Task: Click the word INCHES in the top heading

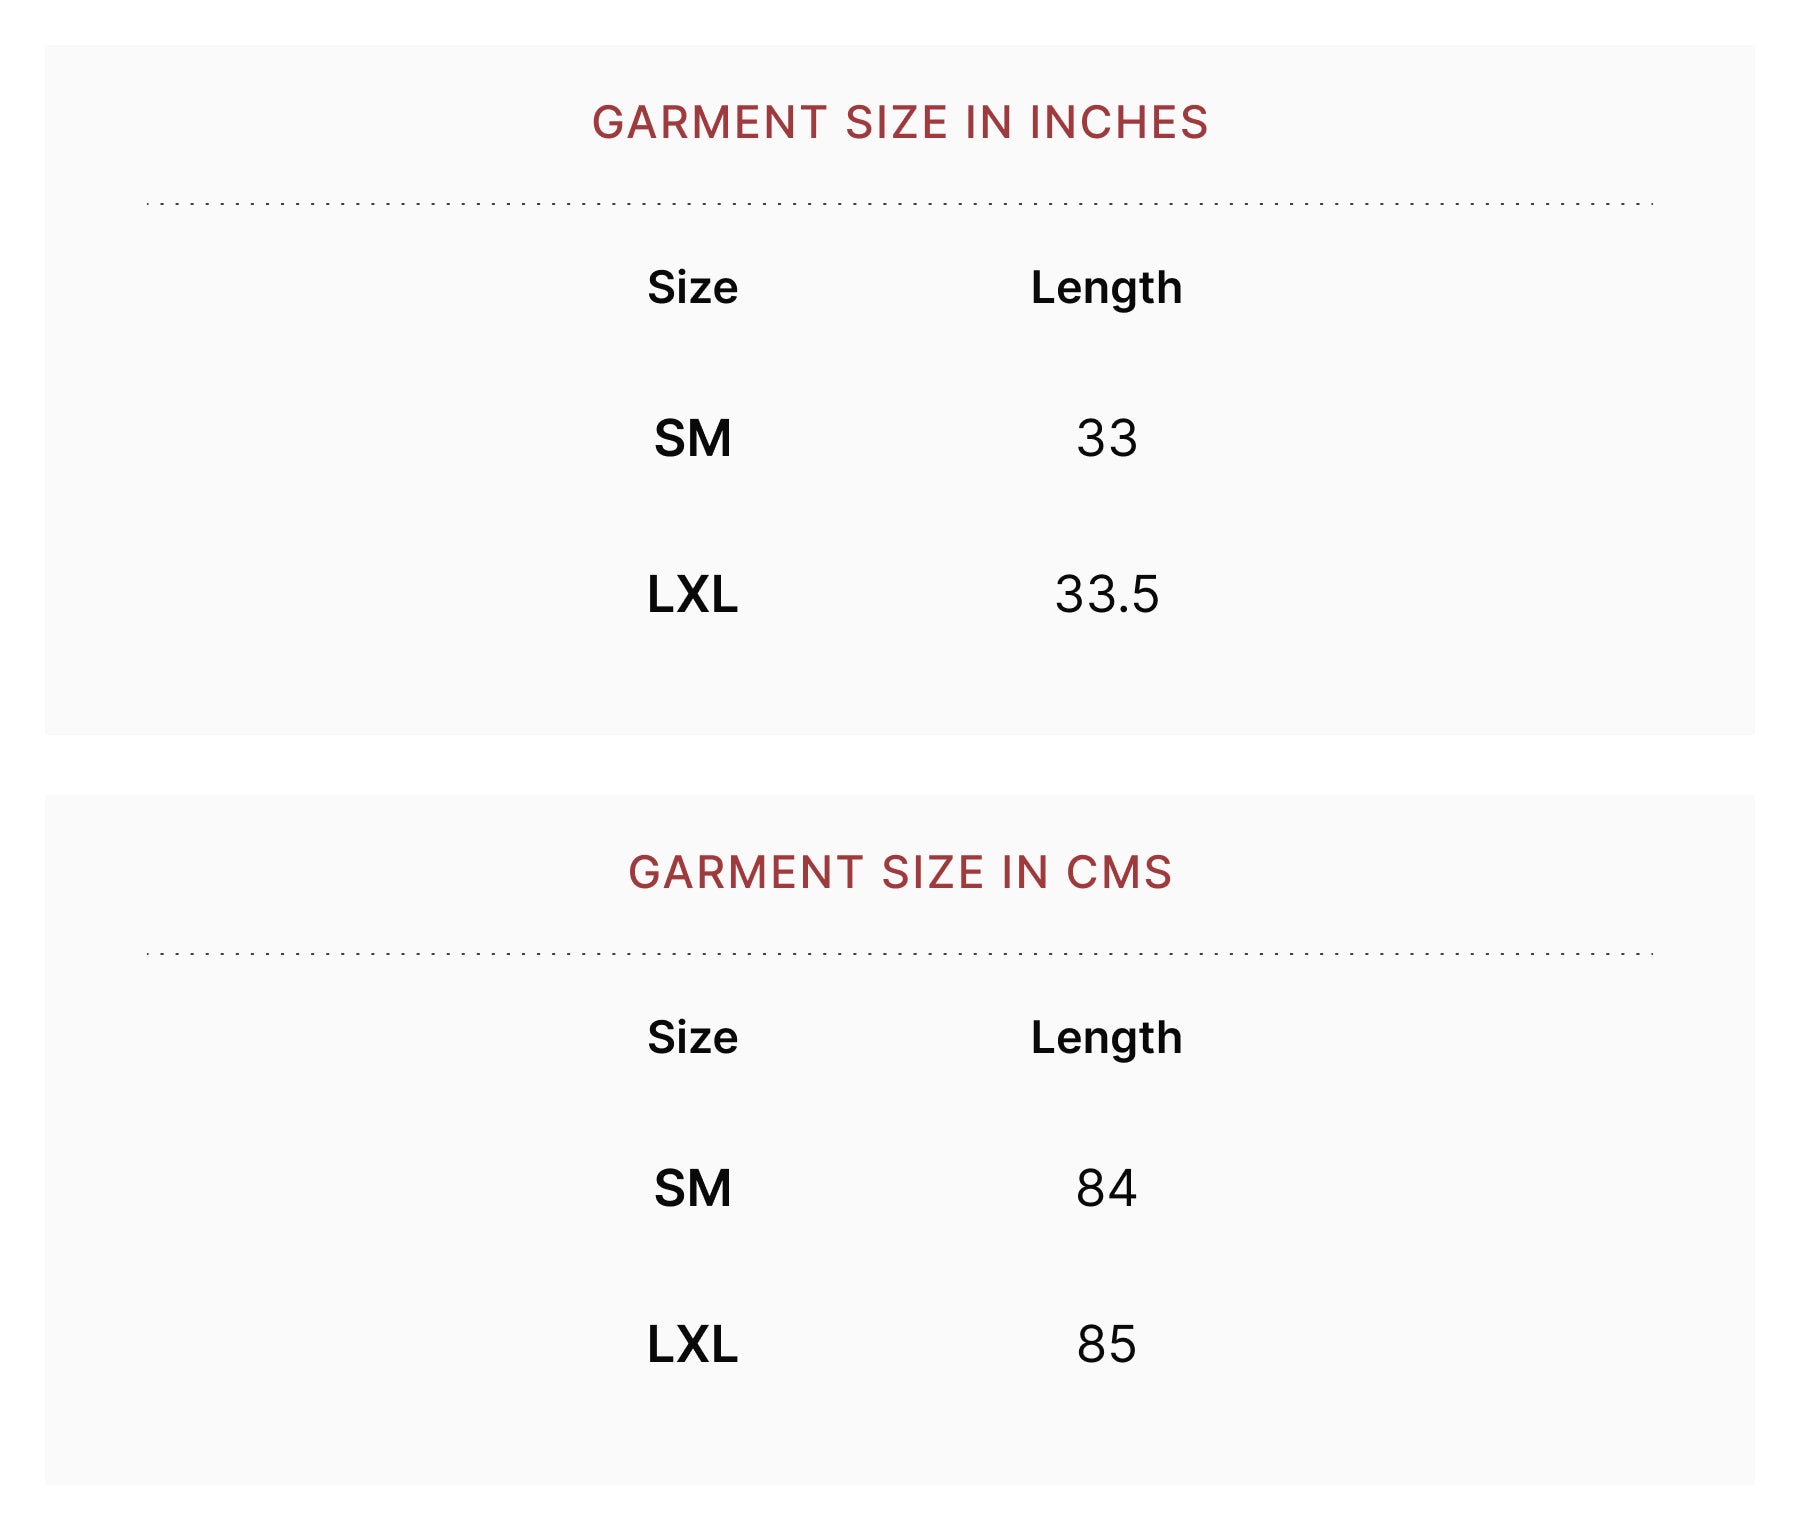Action: (x=1119, y=123)
